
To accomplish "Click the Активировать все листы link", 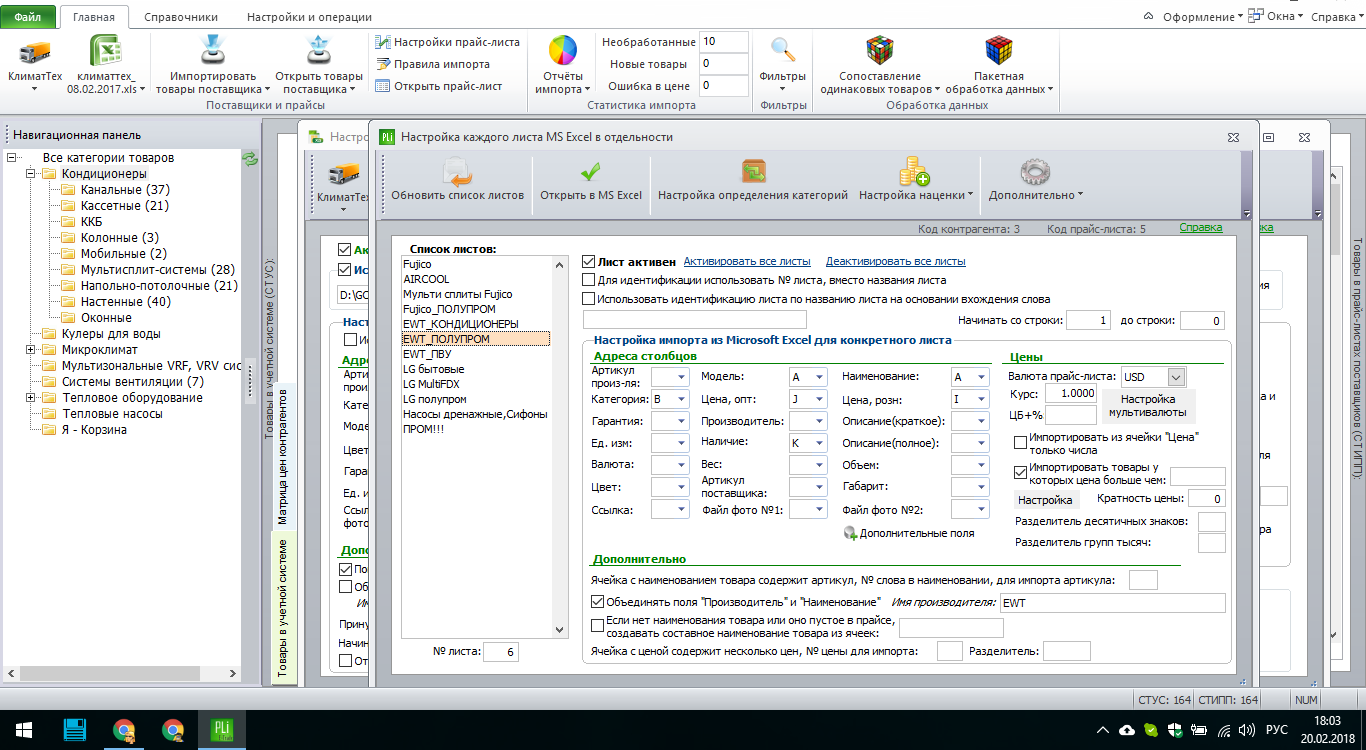I will [747, 262].
